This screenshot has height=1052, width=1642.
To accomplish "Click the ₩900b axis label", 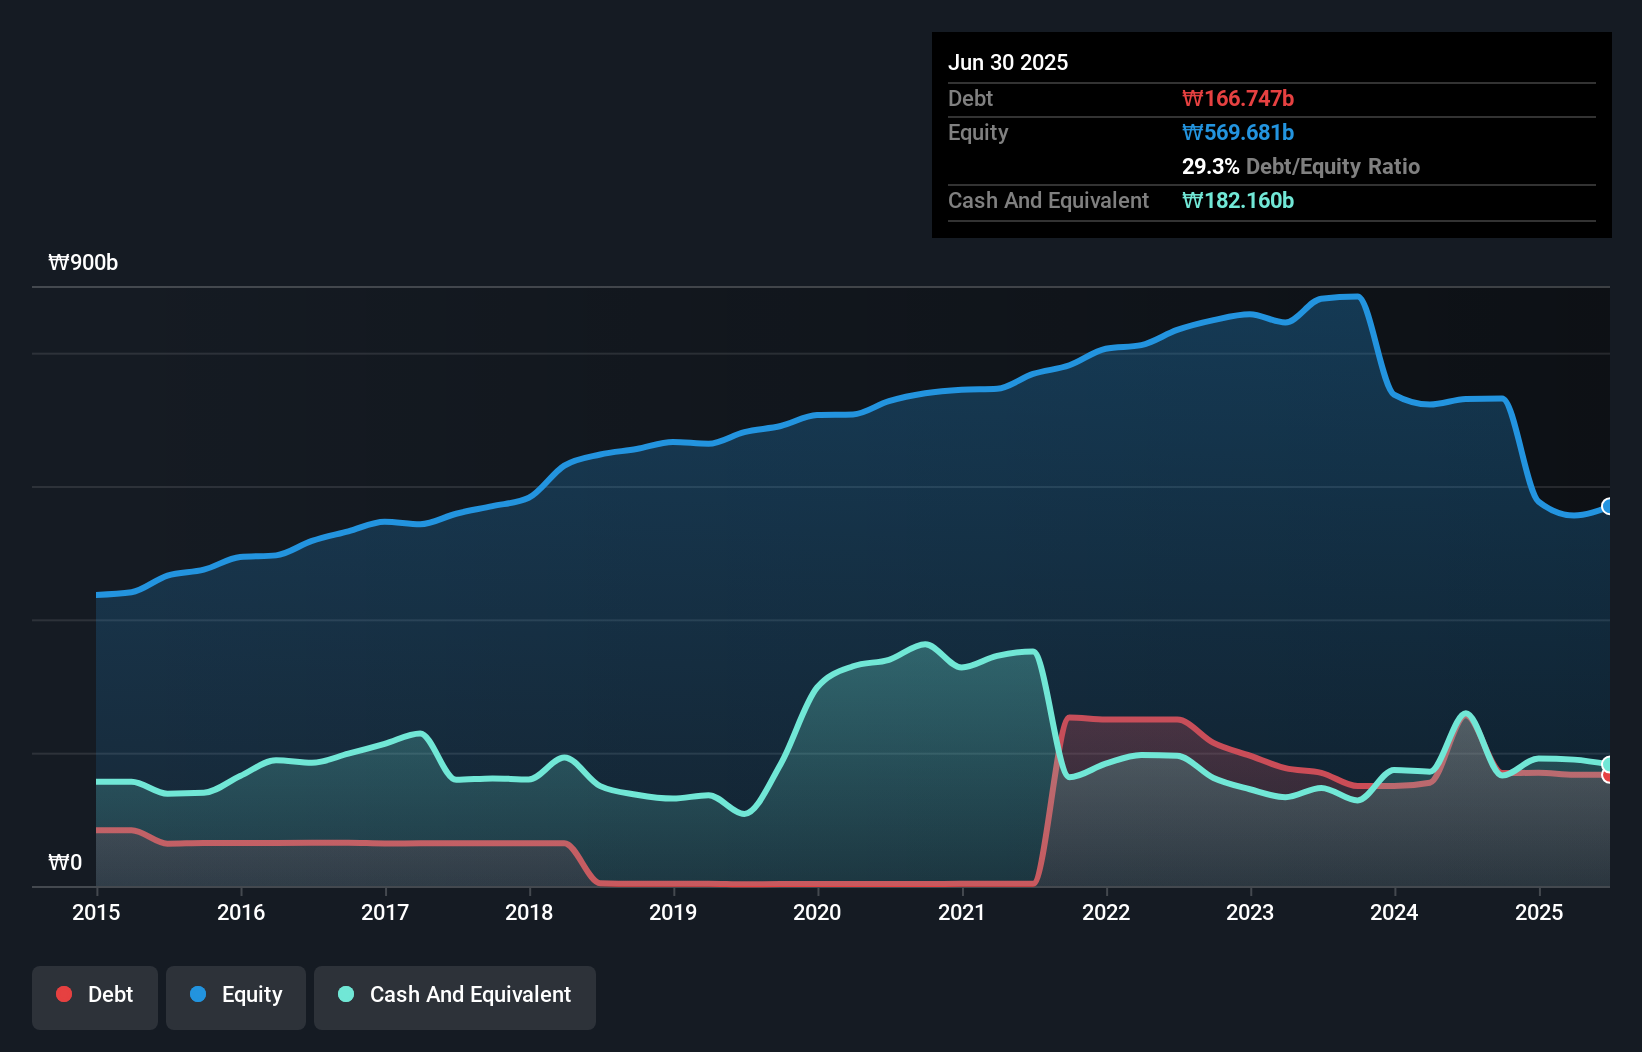I will [x=84, y=262].
